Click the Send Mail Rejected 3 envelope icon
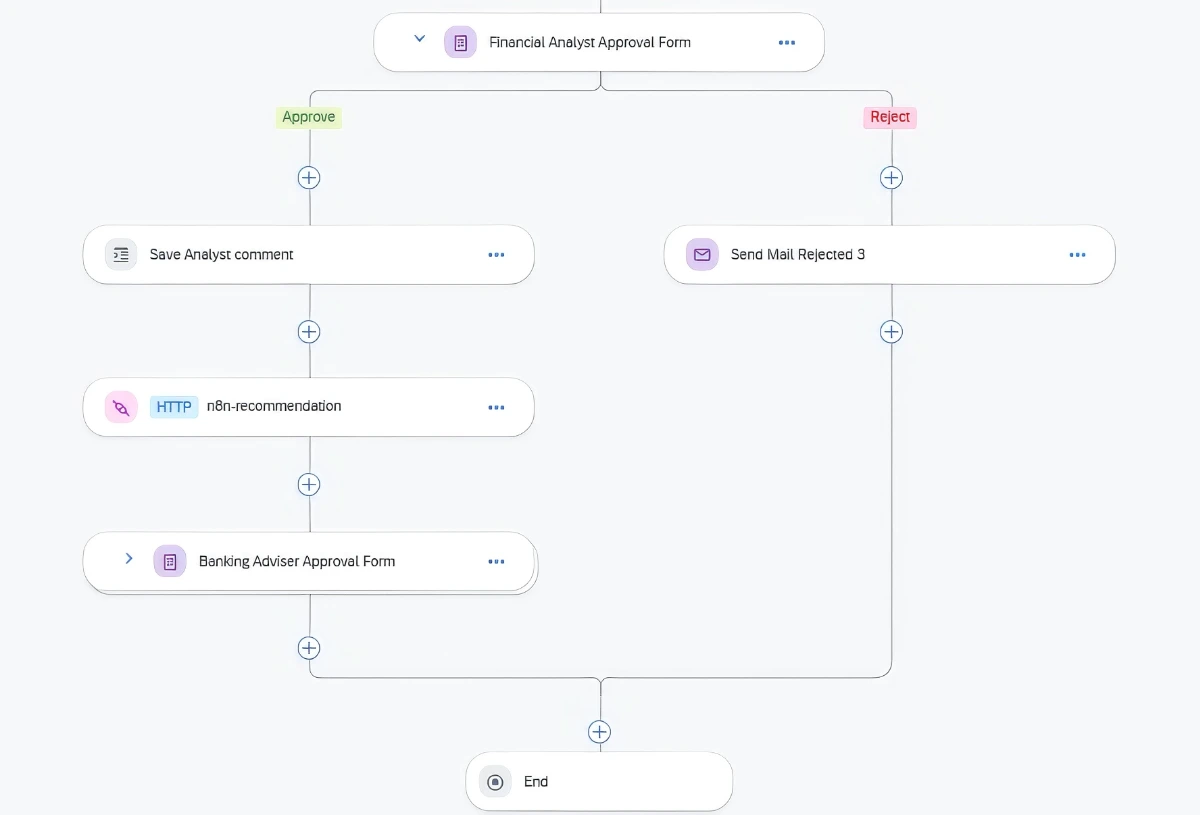This screenshot has width=1200, height=815. point(702,254)
